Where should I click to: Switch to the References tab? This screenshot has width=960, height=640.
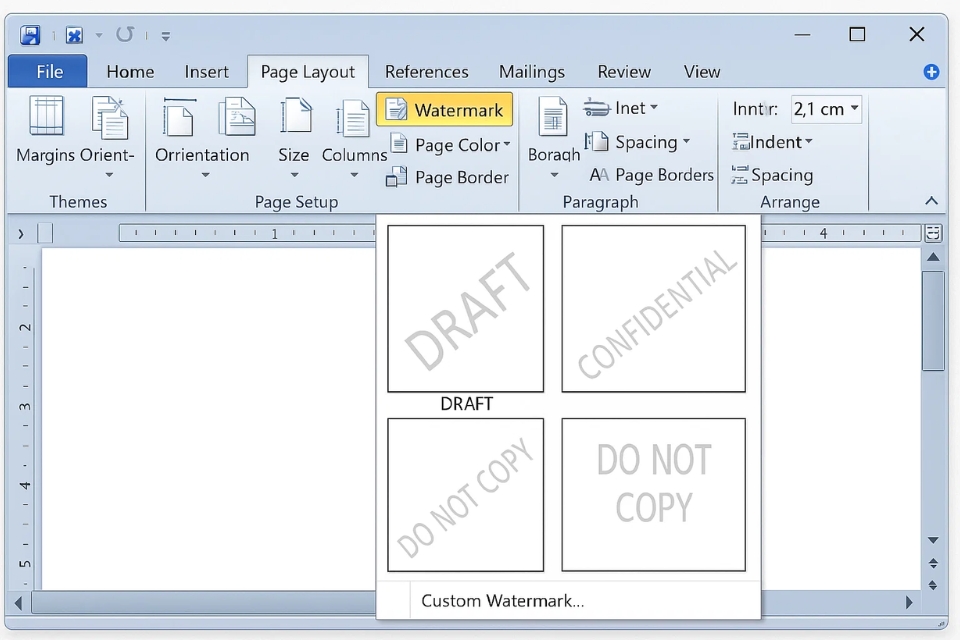coord(426,72)
